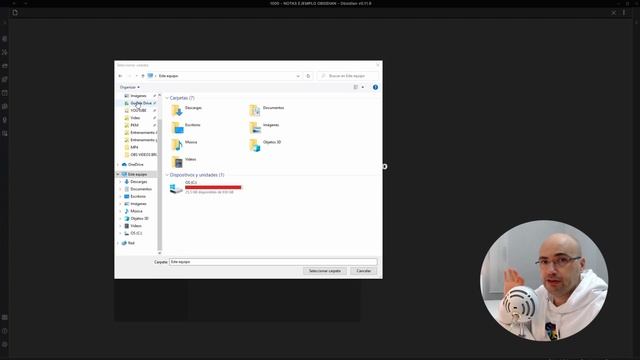The width and height of the screenshot is (640, 360).
Task: Select the Objetos 3D folder icon
Action: pos(255,144)
